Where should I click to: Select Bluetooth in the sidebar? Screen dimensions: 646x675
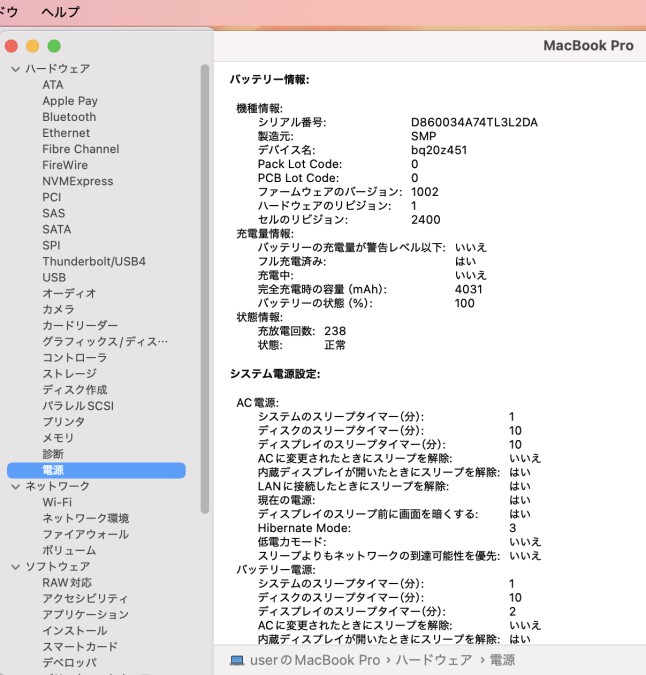pos(69,117)
